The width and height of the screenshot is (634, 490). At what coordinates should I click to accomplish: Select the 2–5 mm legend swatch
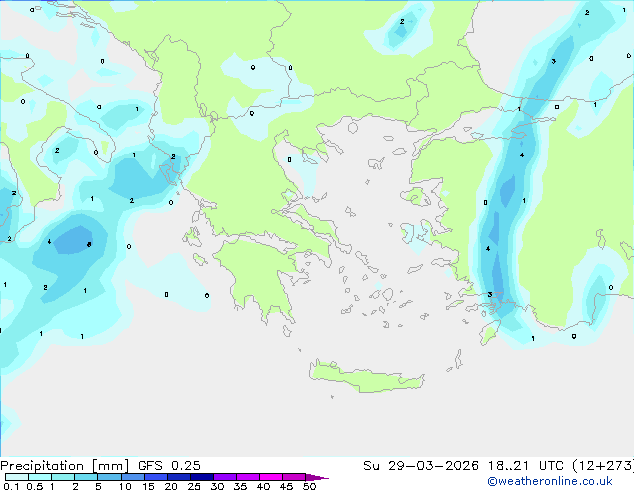(86, 477)
